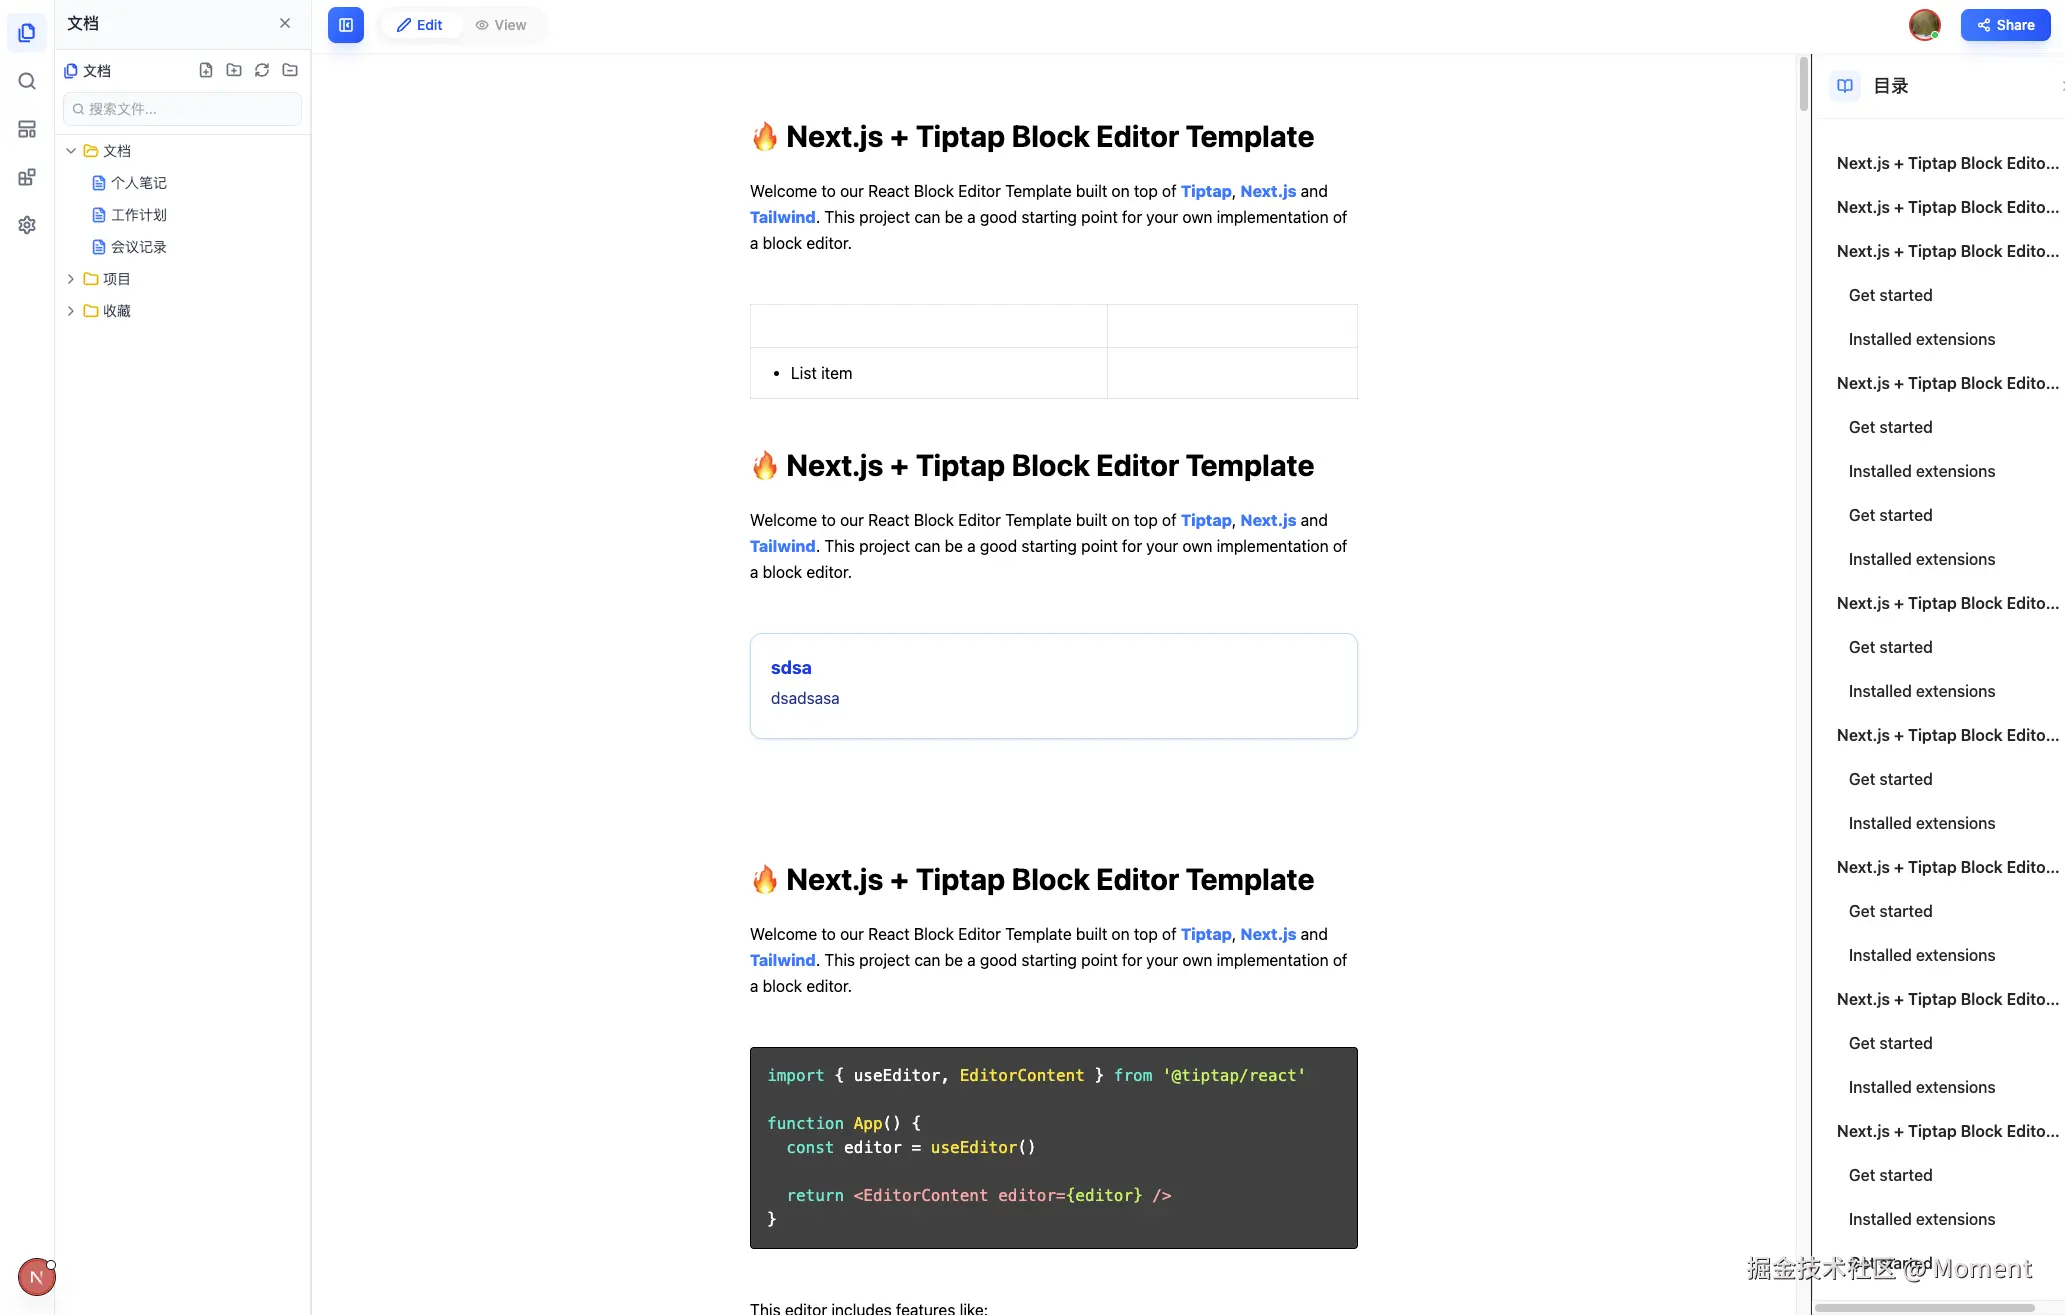Open the Tailwind link in first paragraph
The width and height of the screenshot is (2065, 1315).
pos(782,217)
